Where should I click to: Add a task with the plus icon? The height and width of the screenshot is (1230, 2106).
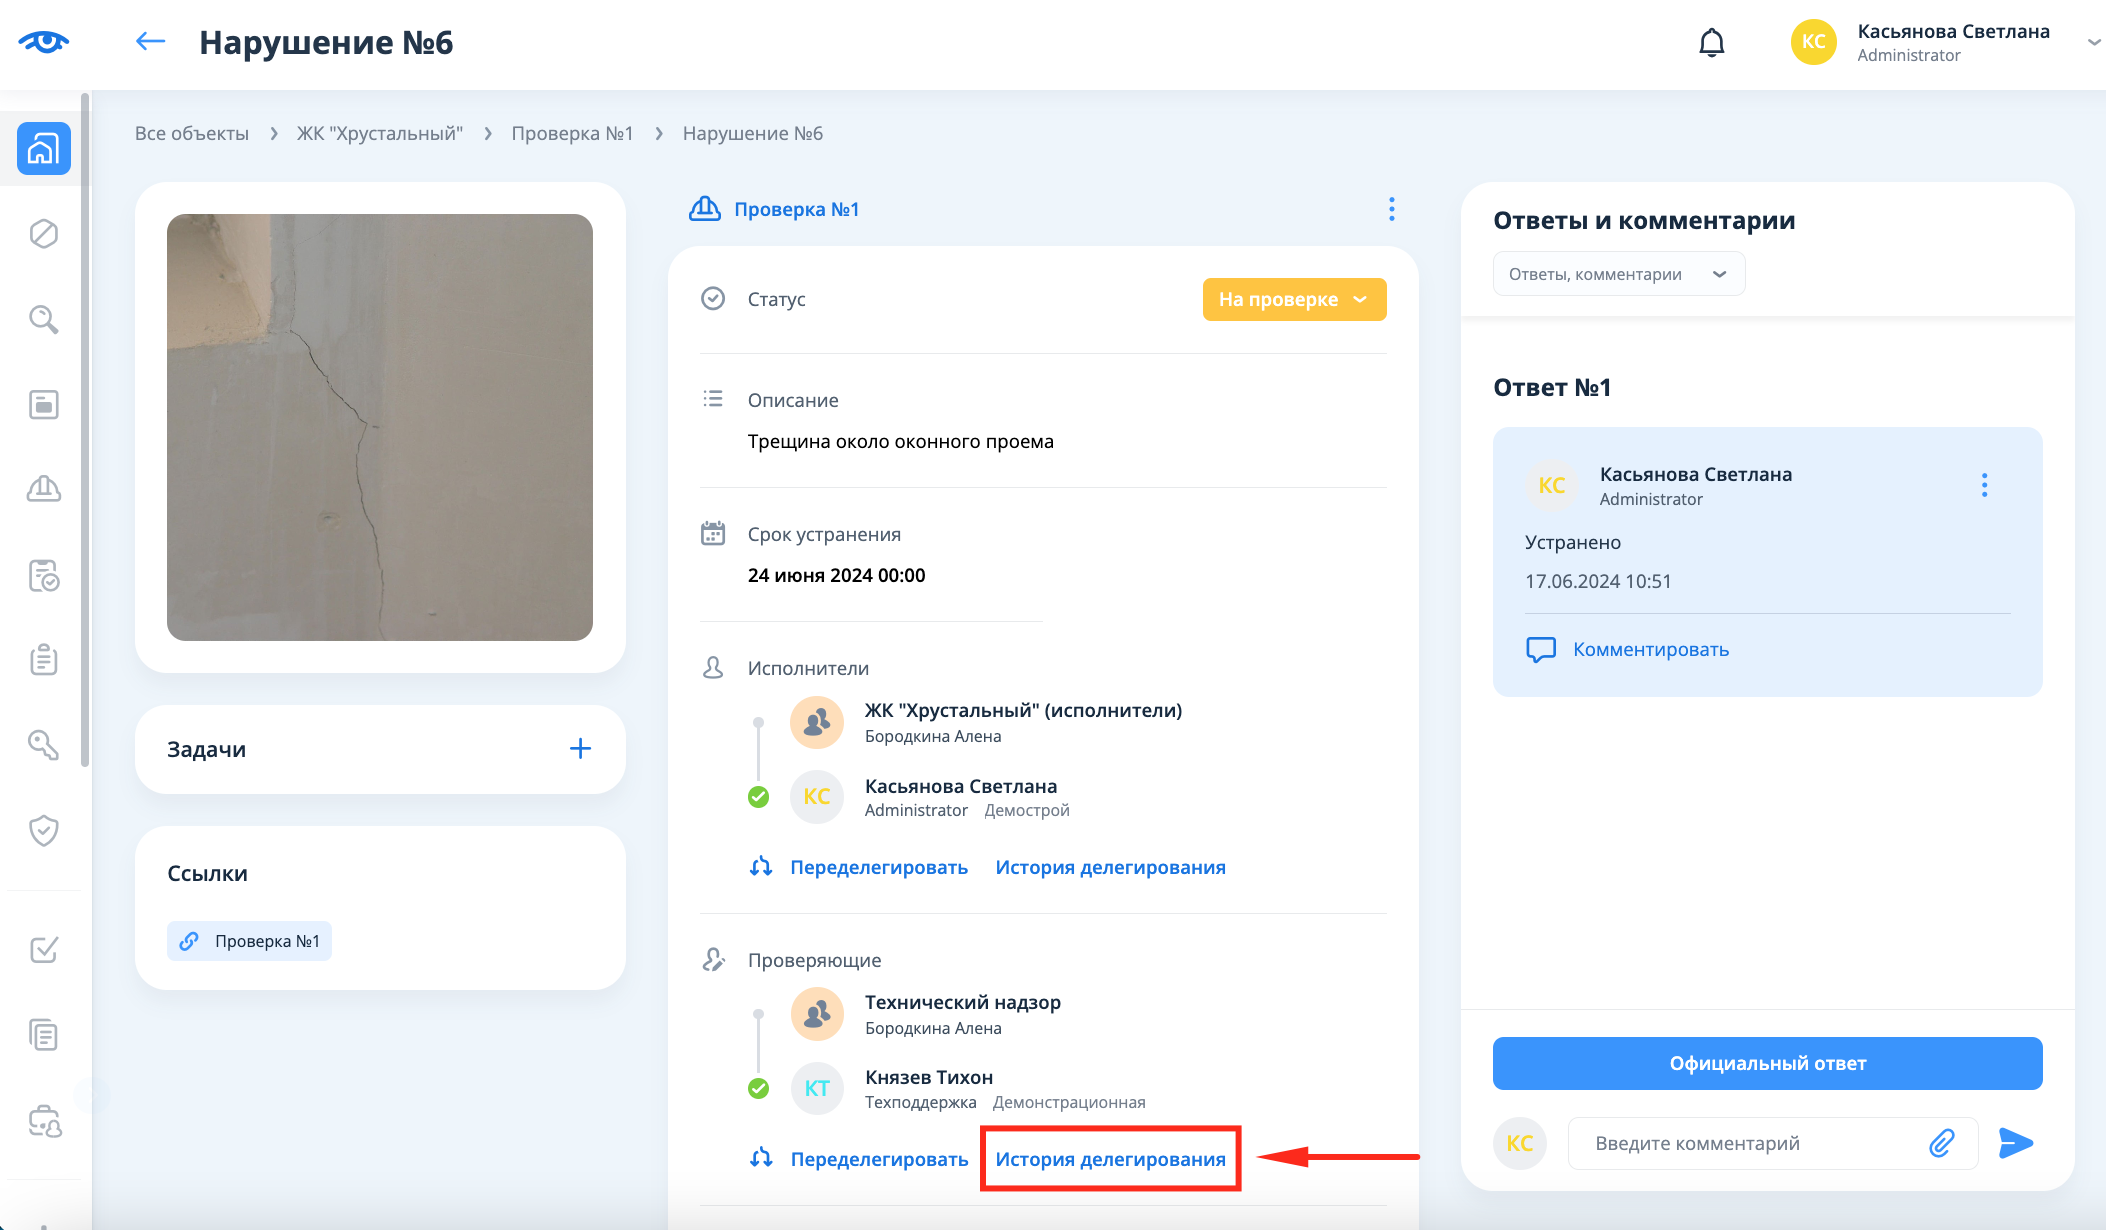(580, 749)
